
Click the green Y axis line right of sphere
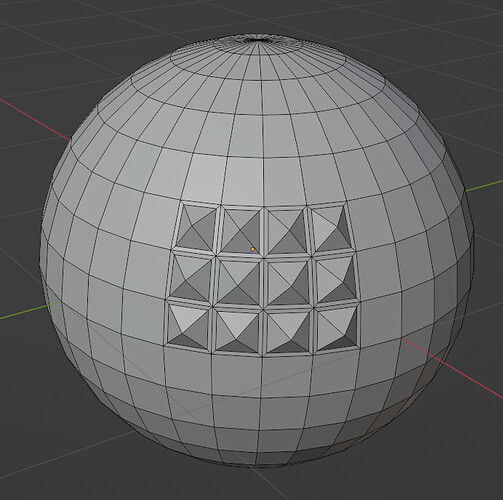click(x=484, y=185)
